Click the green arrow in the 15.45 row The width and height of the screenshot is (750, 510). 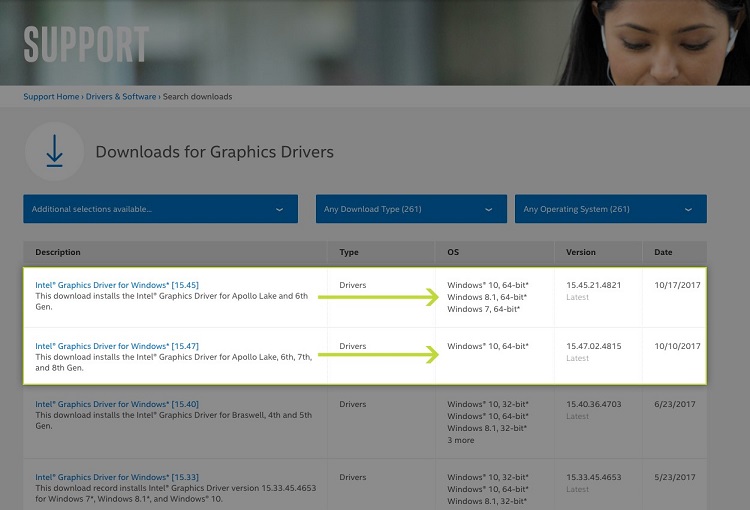378,297
